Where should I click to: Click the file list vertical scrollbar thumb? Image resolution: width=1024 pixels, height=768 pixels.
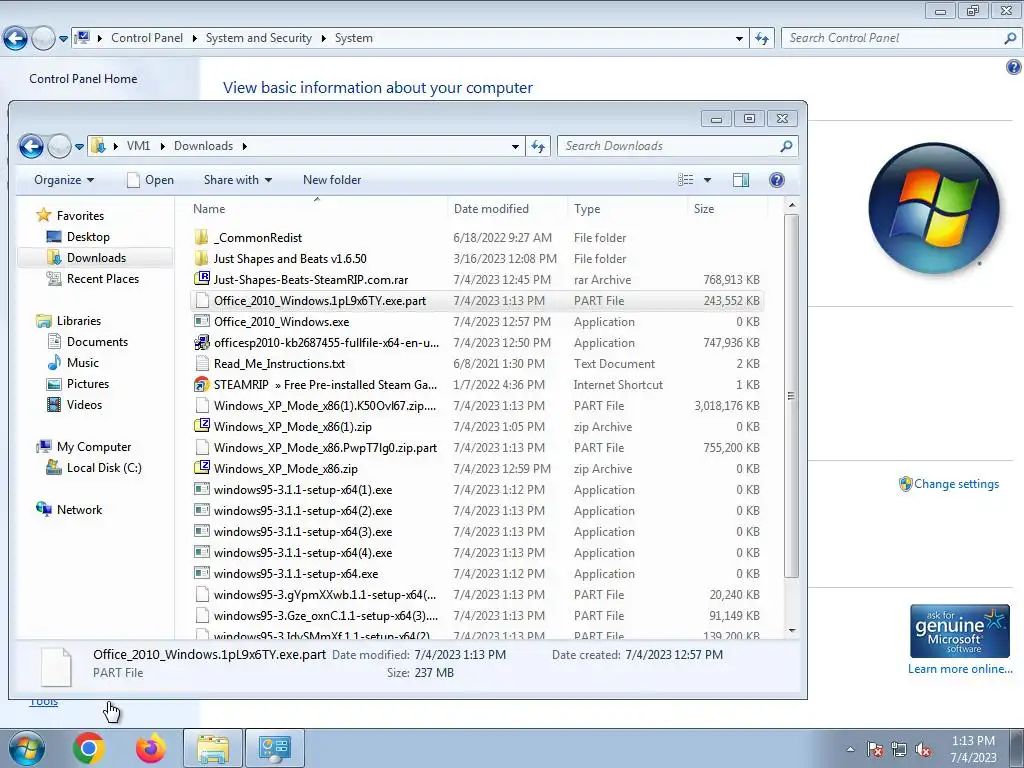(792, 395)
